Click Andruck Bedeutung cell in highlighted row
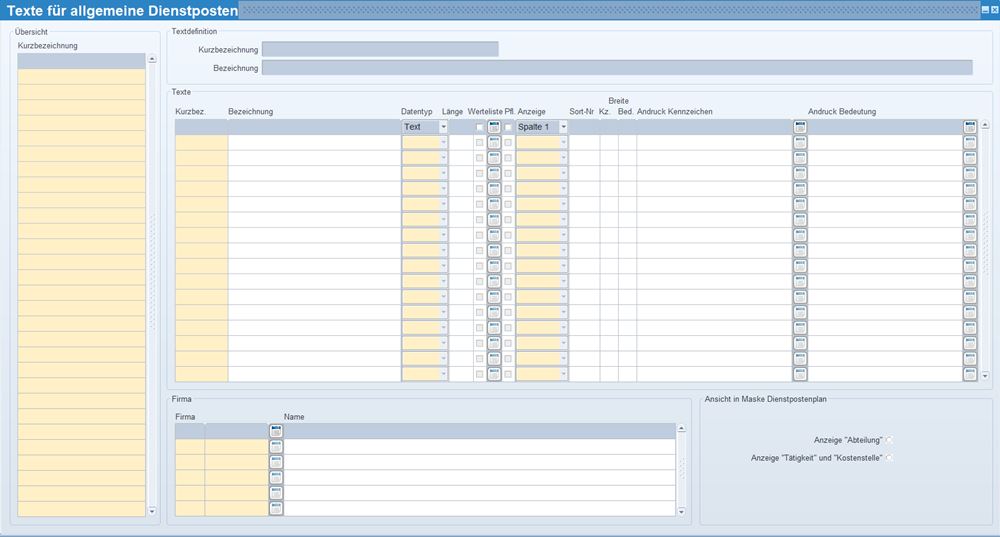Viewport: 1000px width, 537px height. pos(885,127)
